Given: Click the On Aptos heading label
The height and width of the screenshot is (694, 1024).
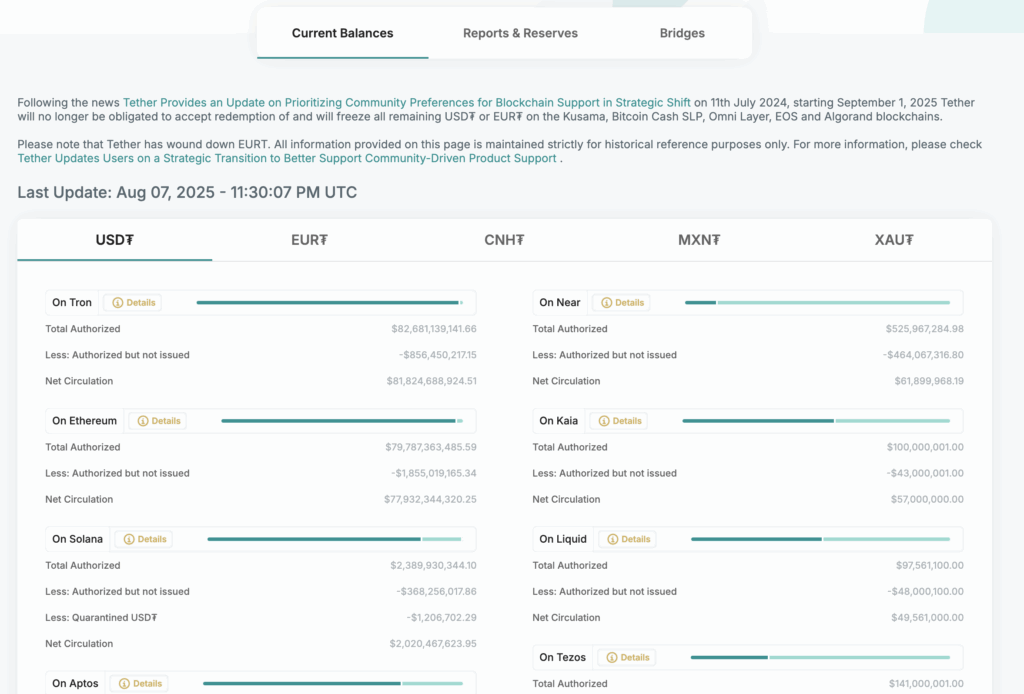Looking at the screenshot, I should click(75, 684).
